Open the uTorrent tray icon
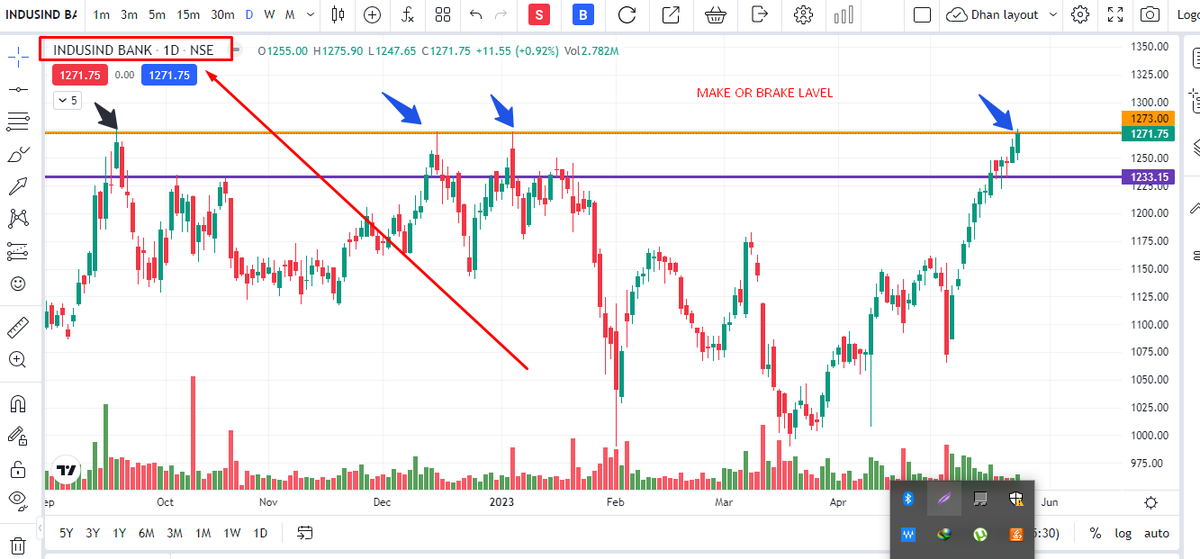This screenshot has height=559, width=1200. [980, 535]
